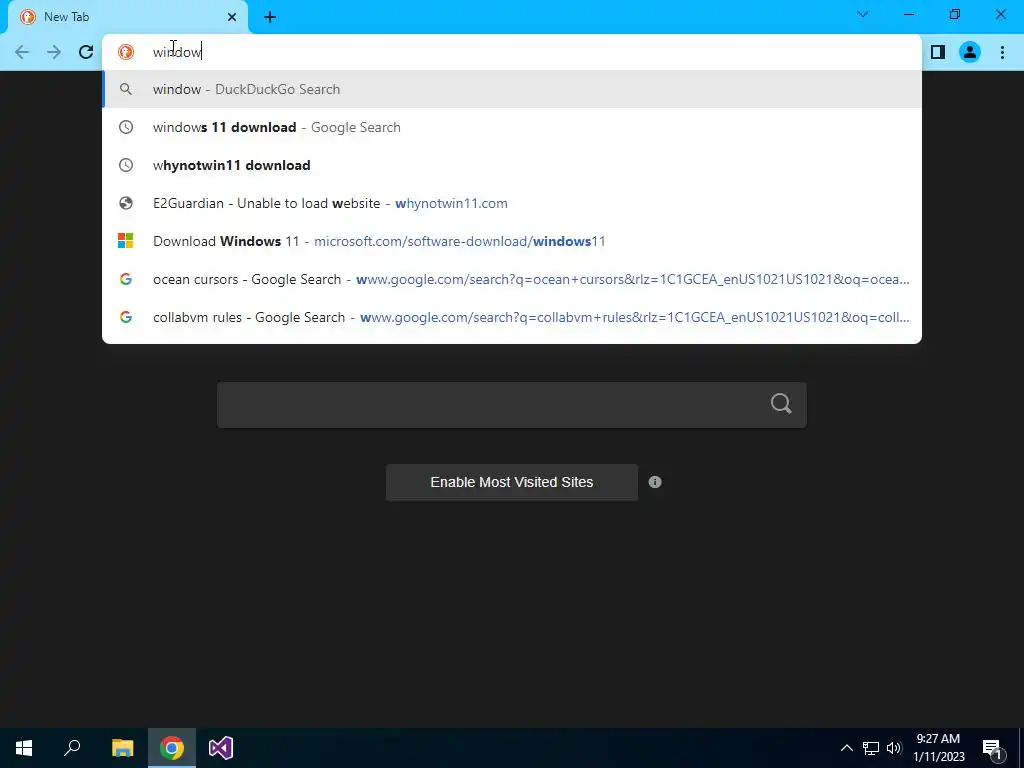Open File Explorer from taskbar

point(122,748)
